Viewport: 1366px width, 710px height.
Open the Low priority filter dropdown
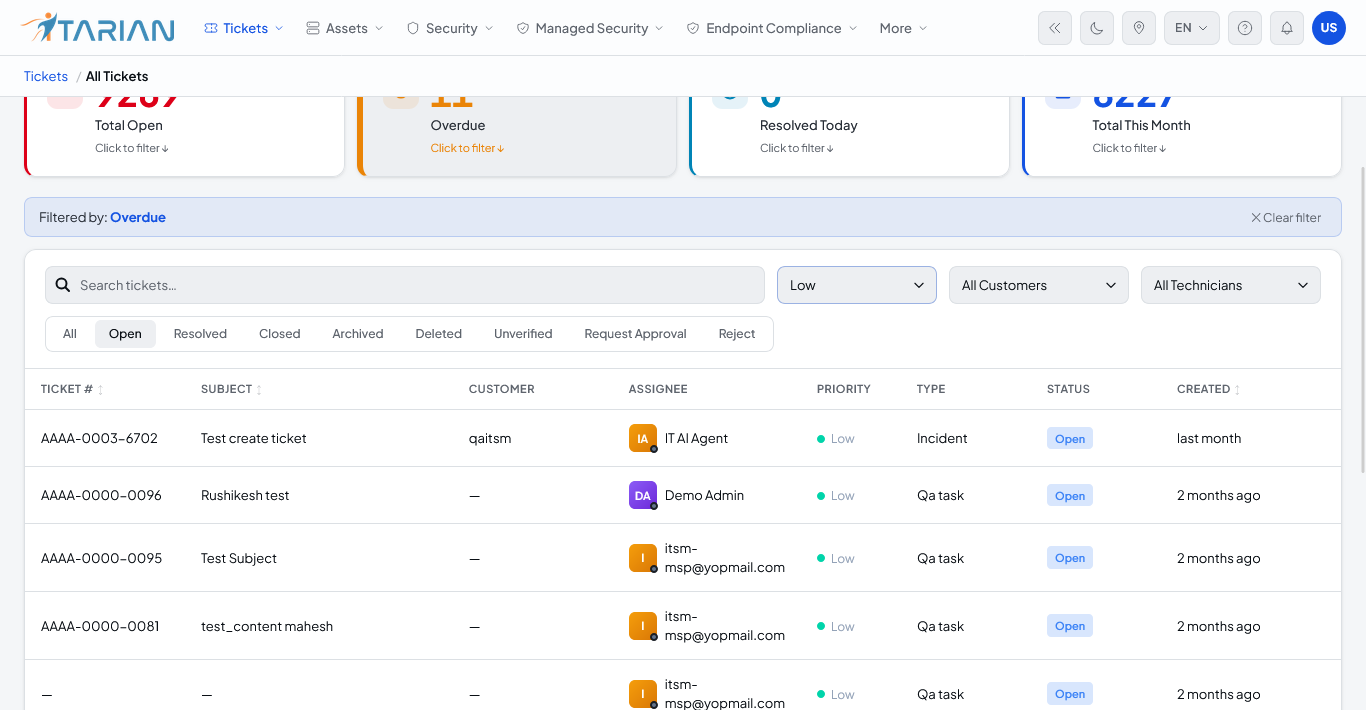click(857, 285)
